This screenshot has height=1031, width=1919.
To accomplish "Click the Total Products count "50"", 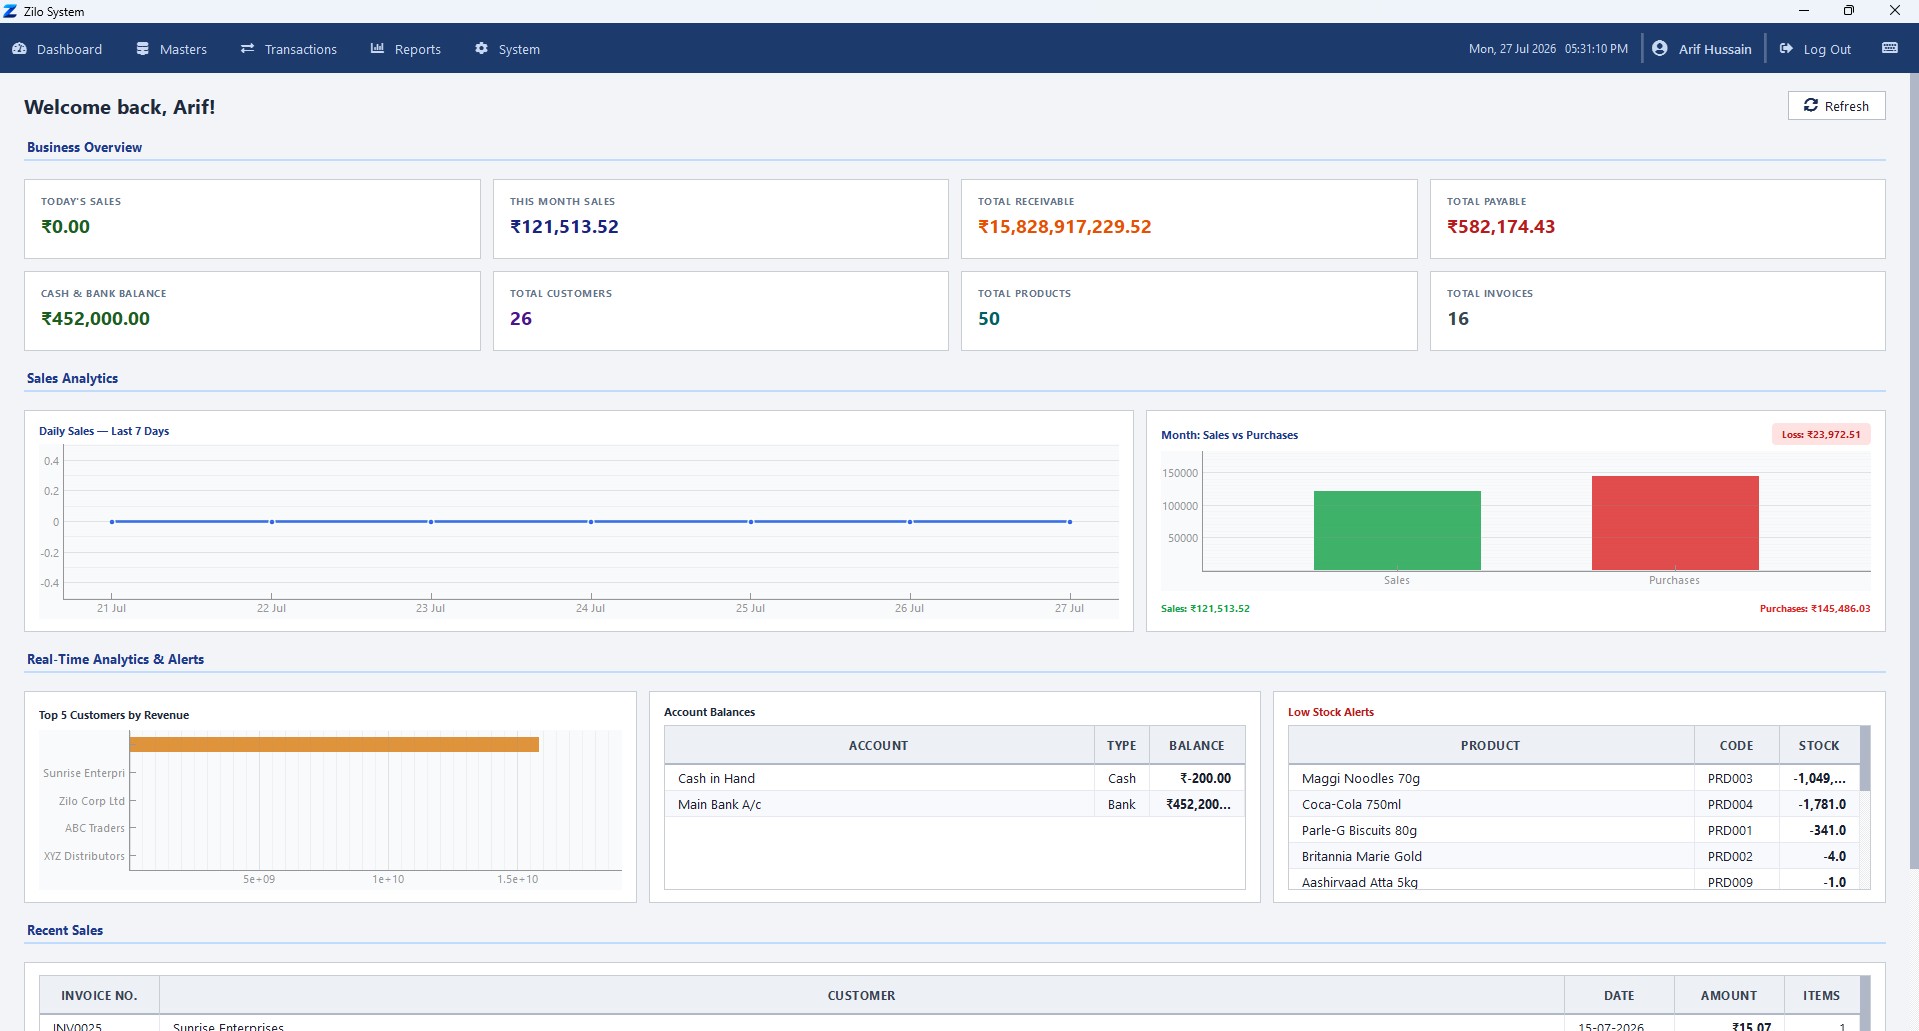I will coord(989,319).
